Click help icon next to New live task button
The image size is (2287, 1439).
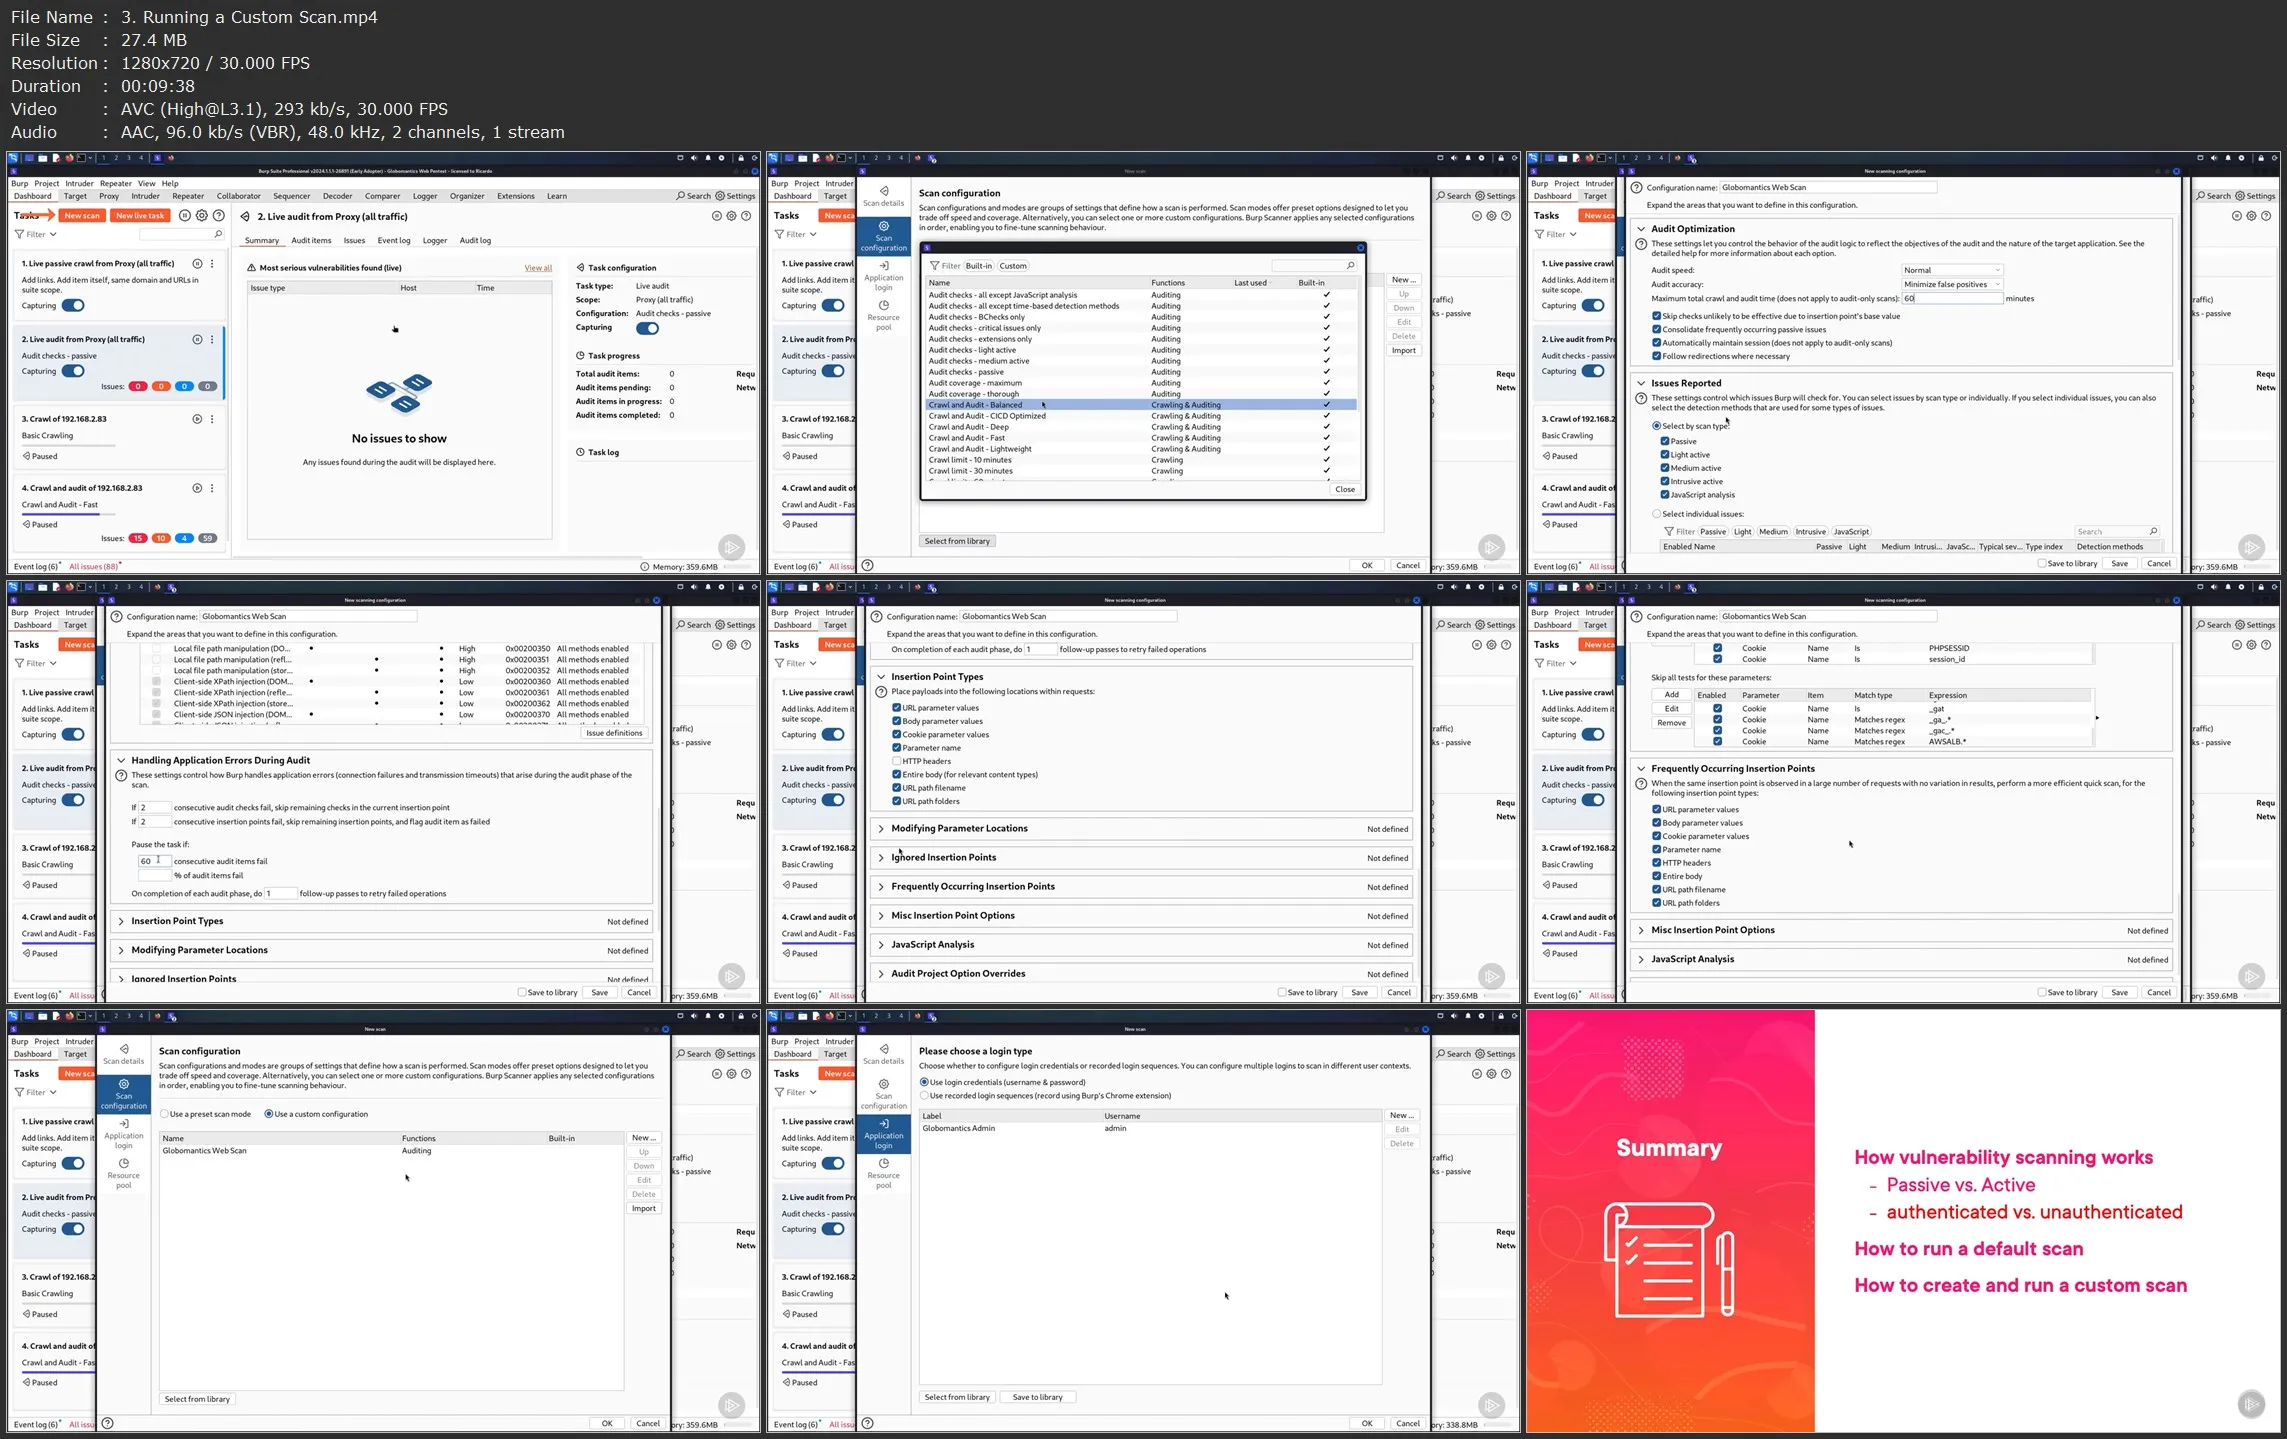coord(219,216)
